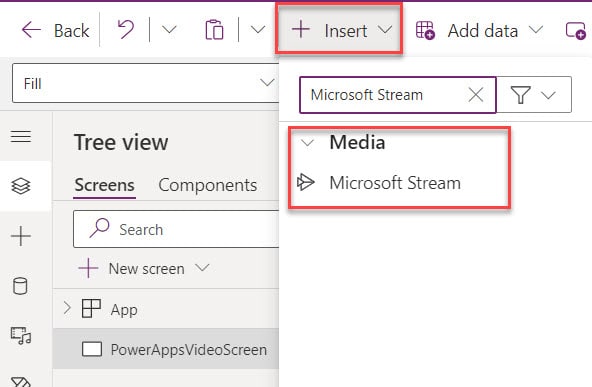Toggle the hamburger navigation menu
This screenshot has width=592, height=387.
click(x=21, y=136)
